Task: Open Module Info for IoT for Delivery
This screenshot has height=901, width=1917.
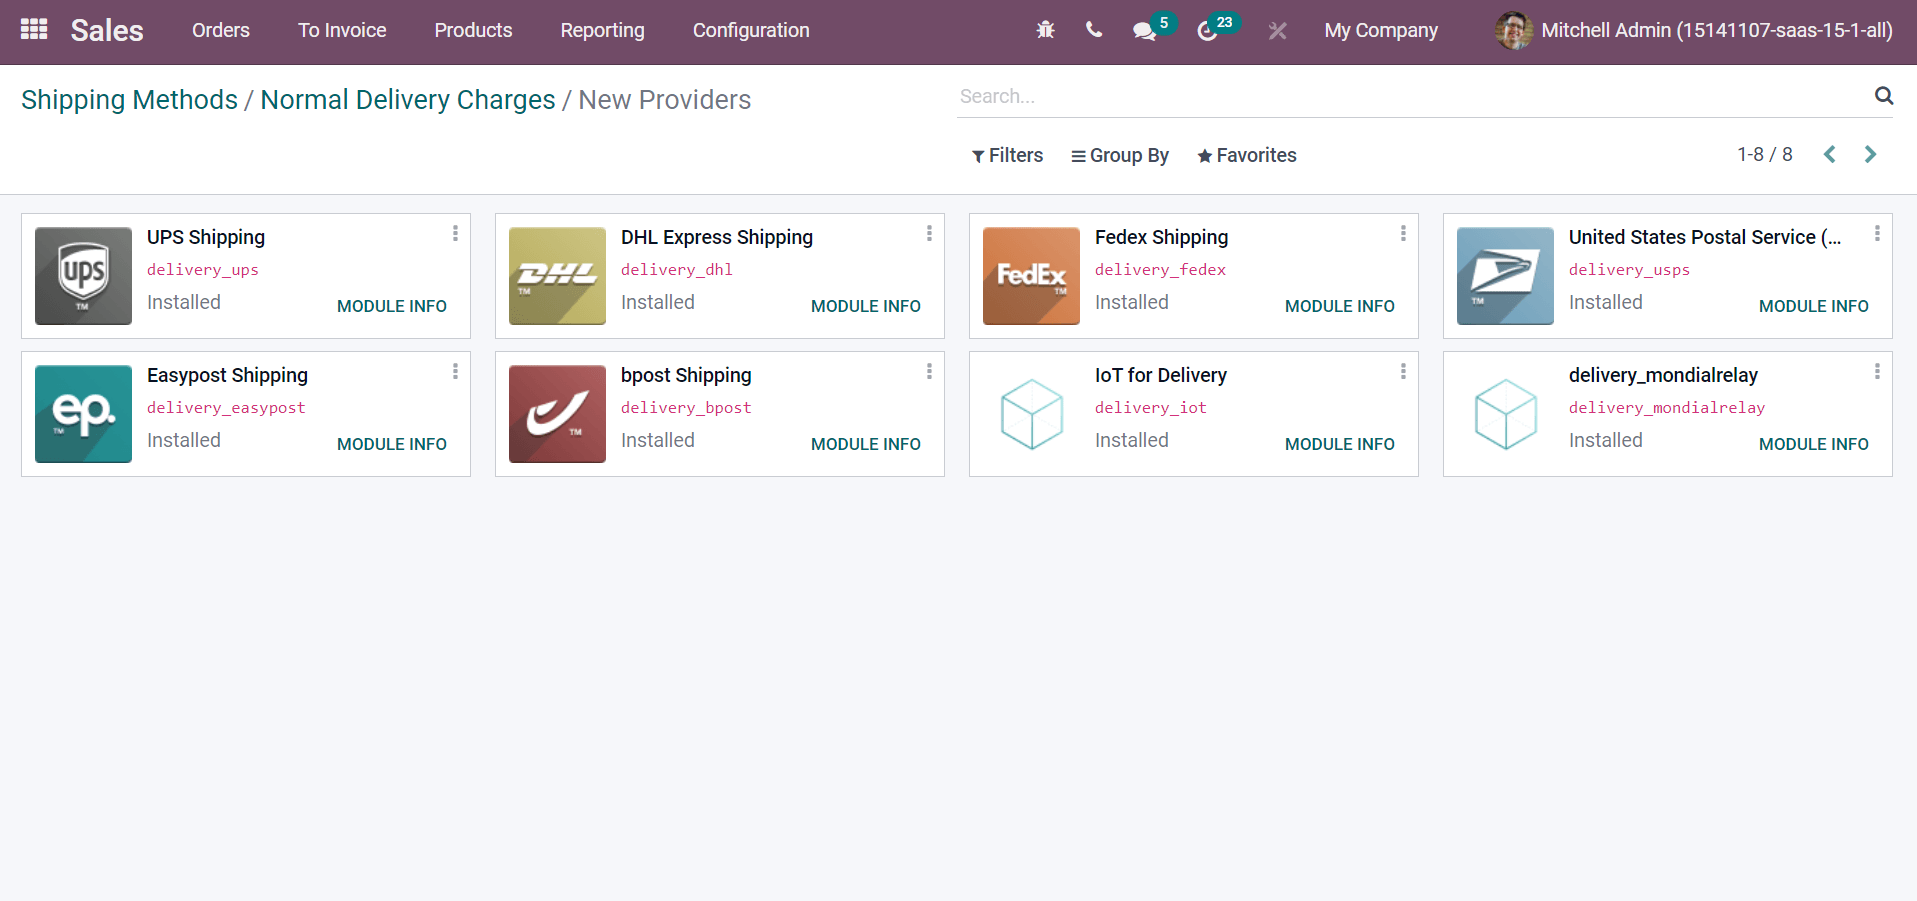Action: tap(1340, 444)
